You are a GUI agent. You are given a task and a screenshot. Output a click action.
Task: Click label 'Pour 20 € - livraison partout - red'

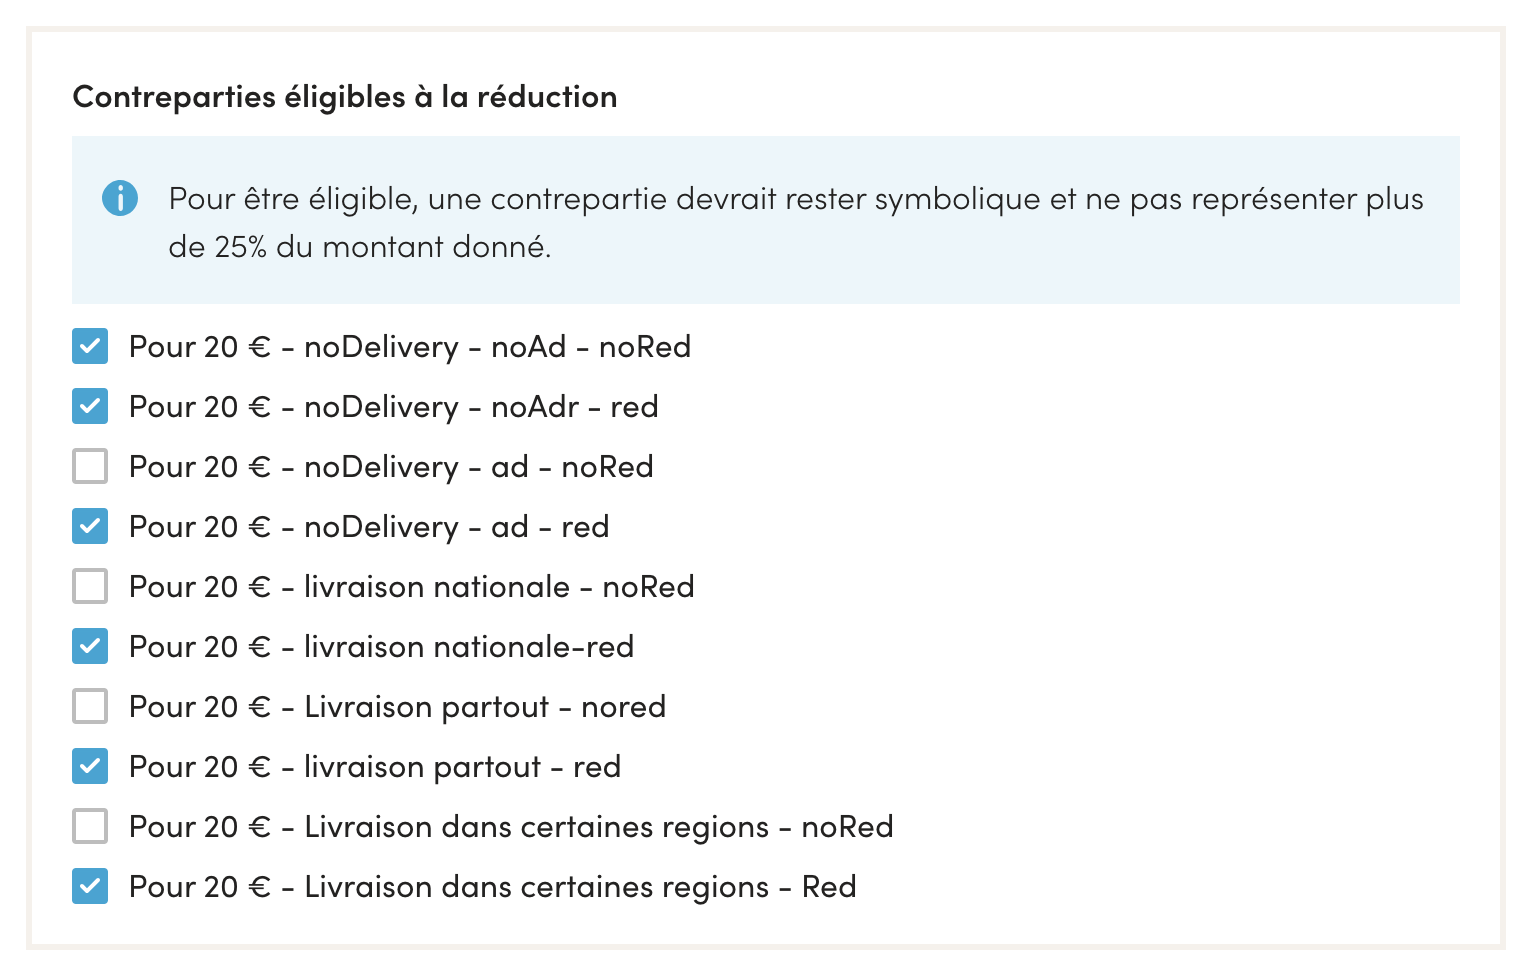click(x=375, y=767)
